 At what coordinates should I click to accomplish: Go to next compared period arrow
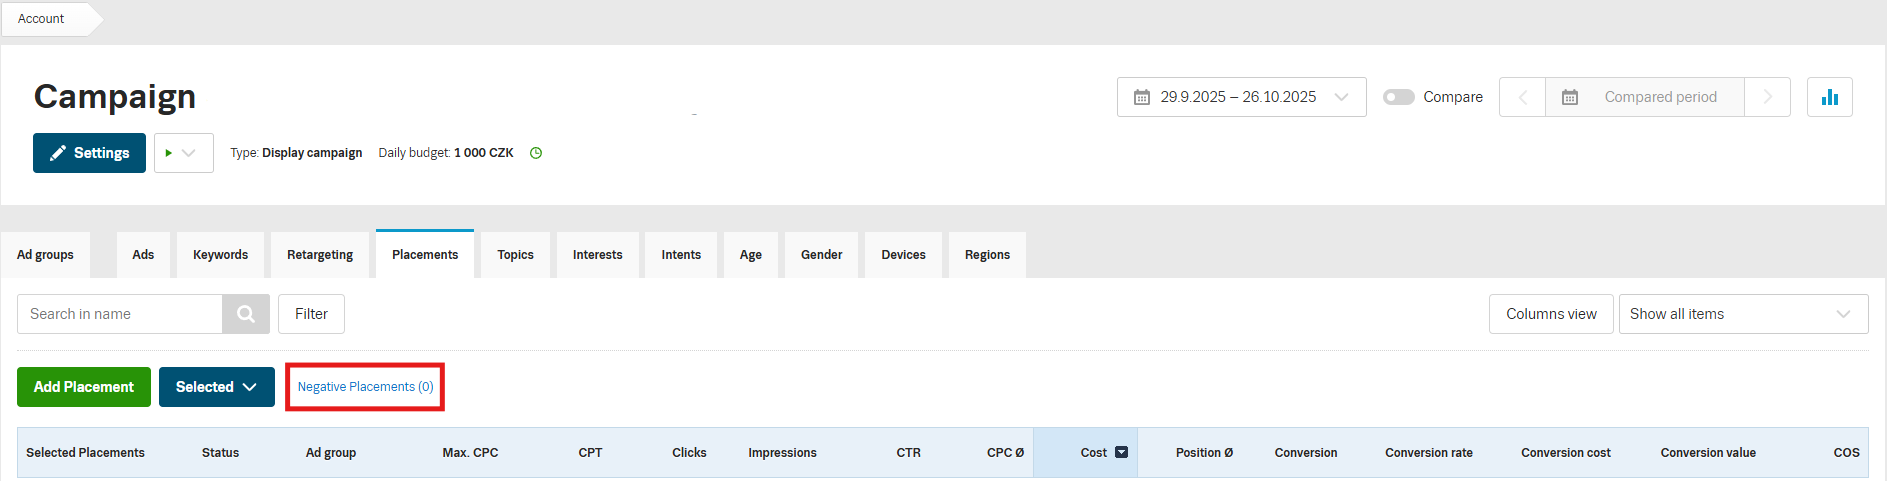pos(1767,97)
